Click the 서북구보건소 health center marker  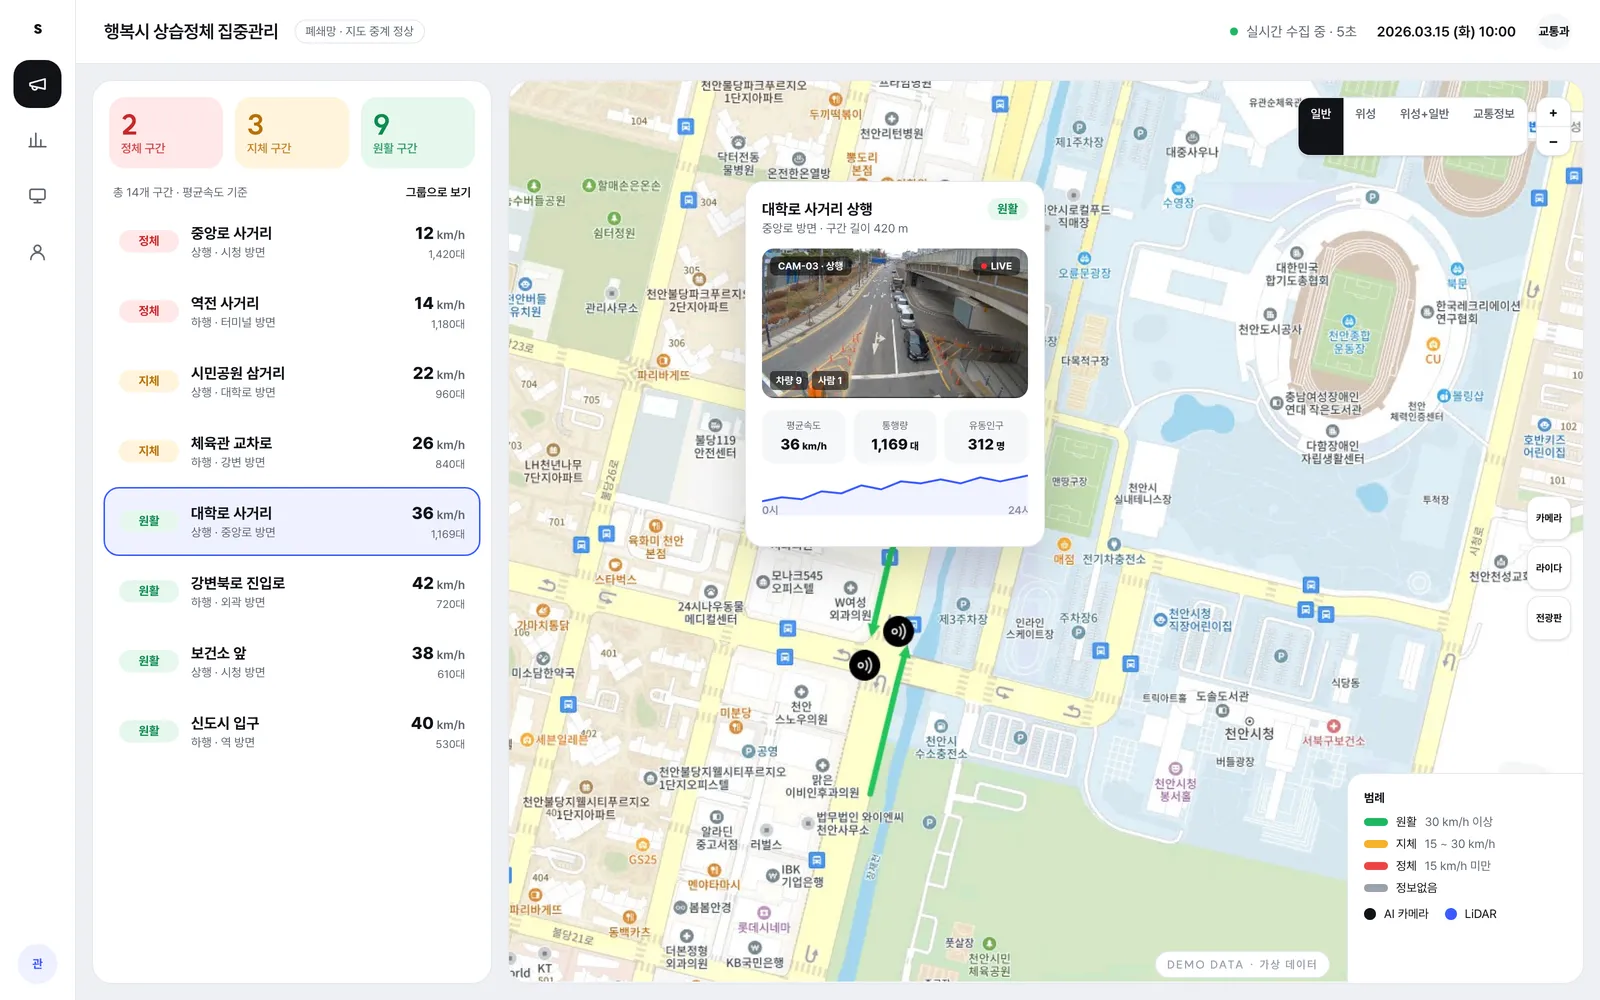(1333, 726)
